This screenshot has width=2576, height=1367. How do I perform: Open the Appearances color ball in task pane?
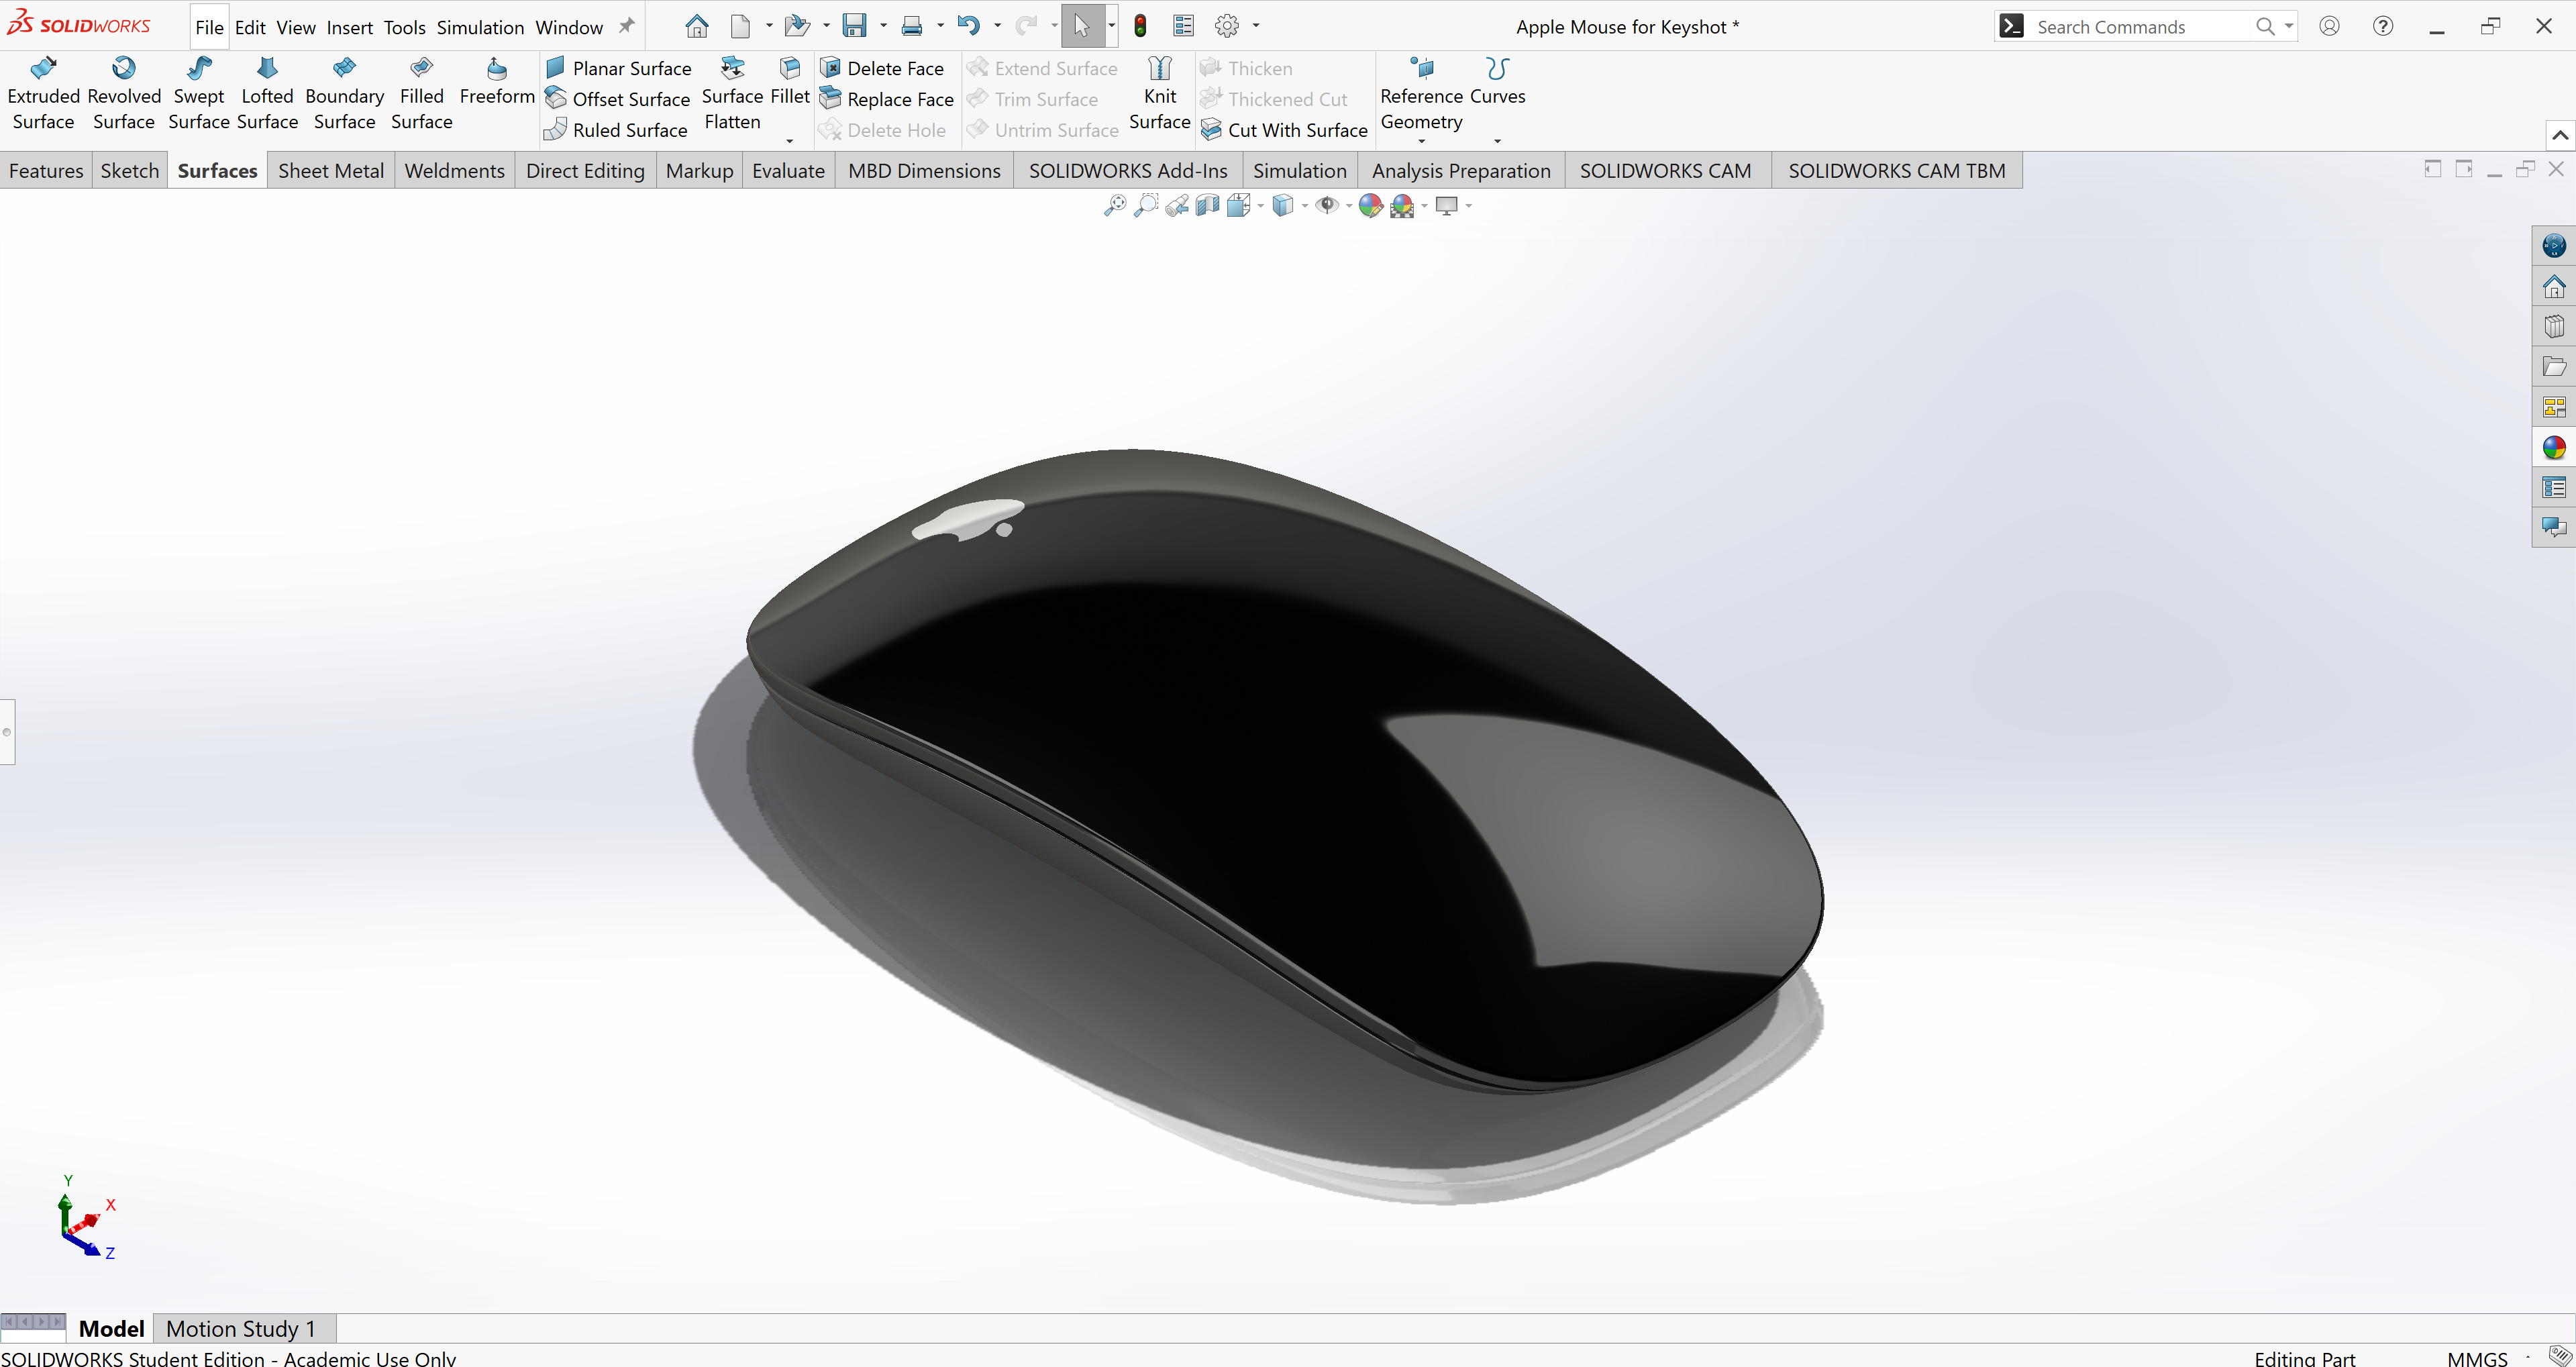point(2554,447)
